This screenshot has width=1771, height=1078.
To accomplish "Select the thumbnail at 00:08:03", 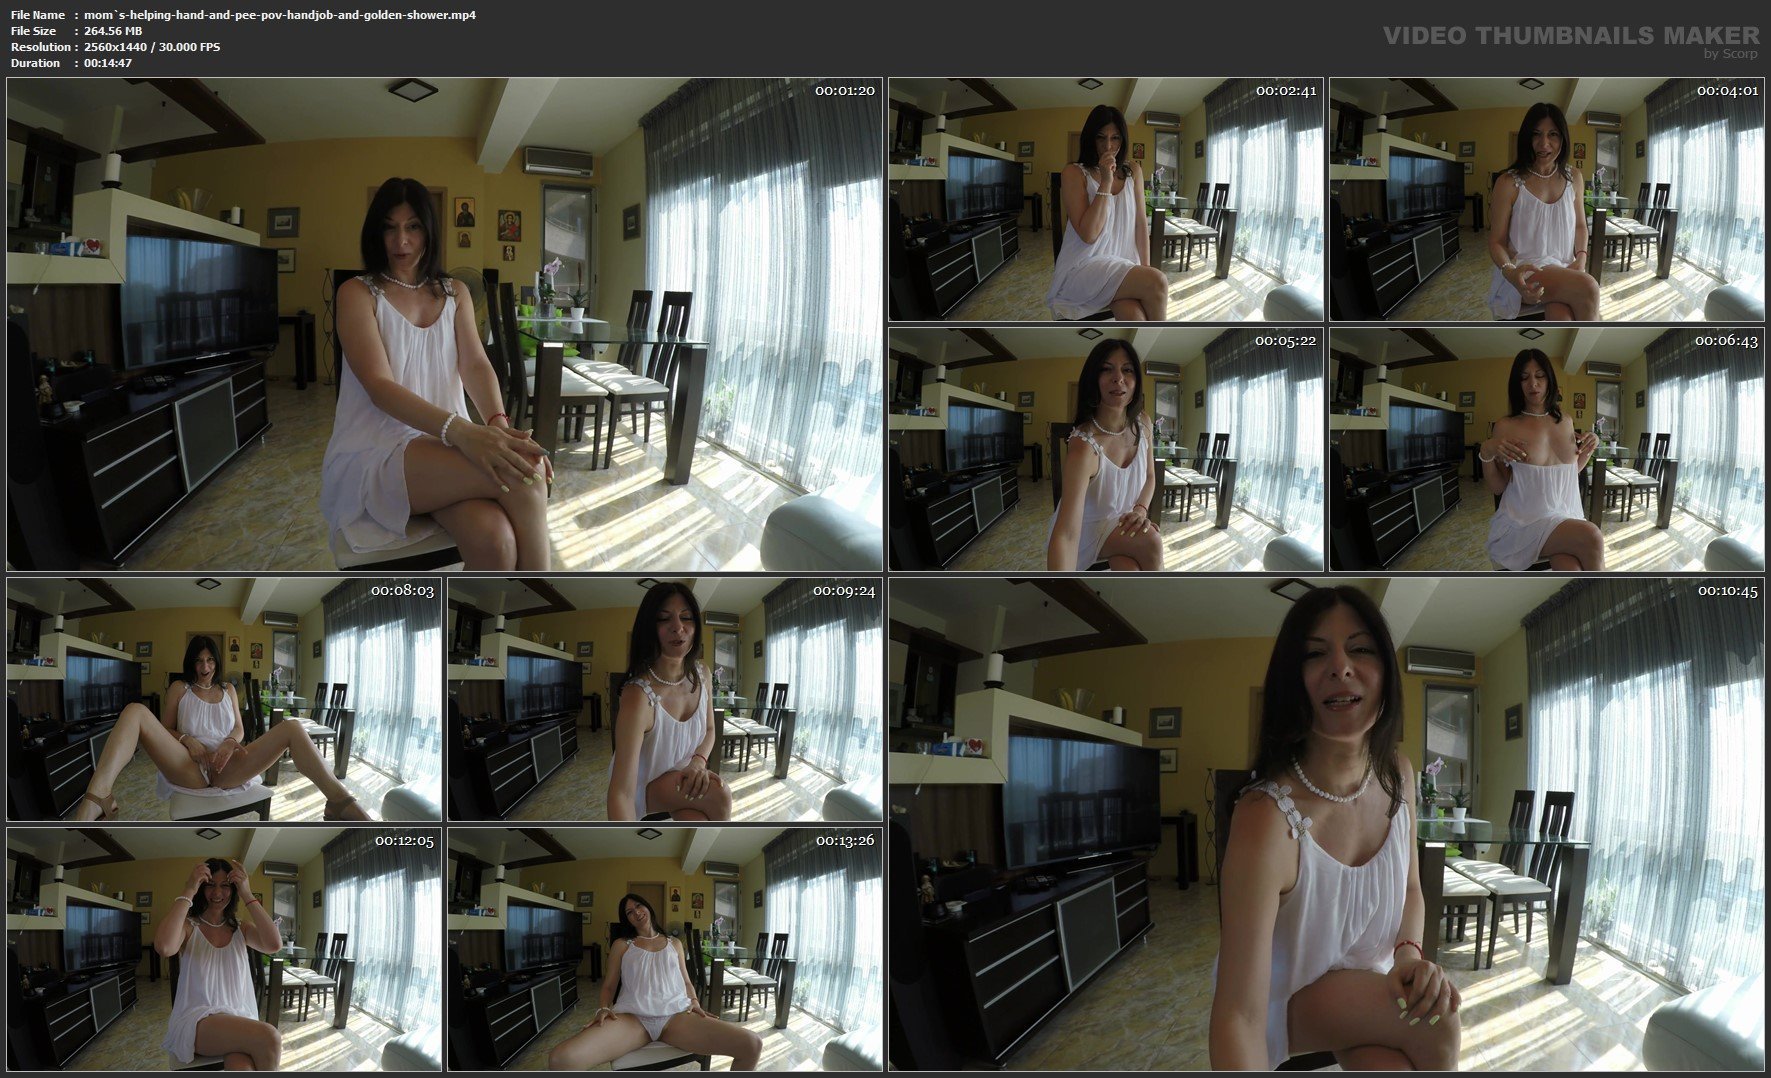I will [224, 699].
